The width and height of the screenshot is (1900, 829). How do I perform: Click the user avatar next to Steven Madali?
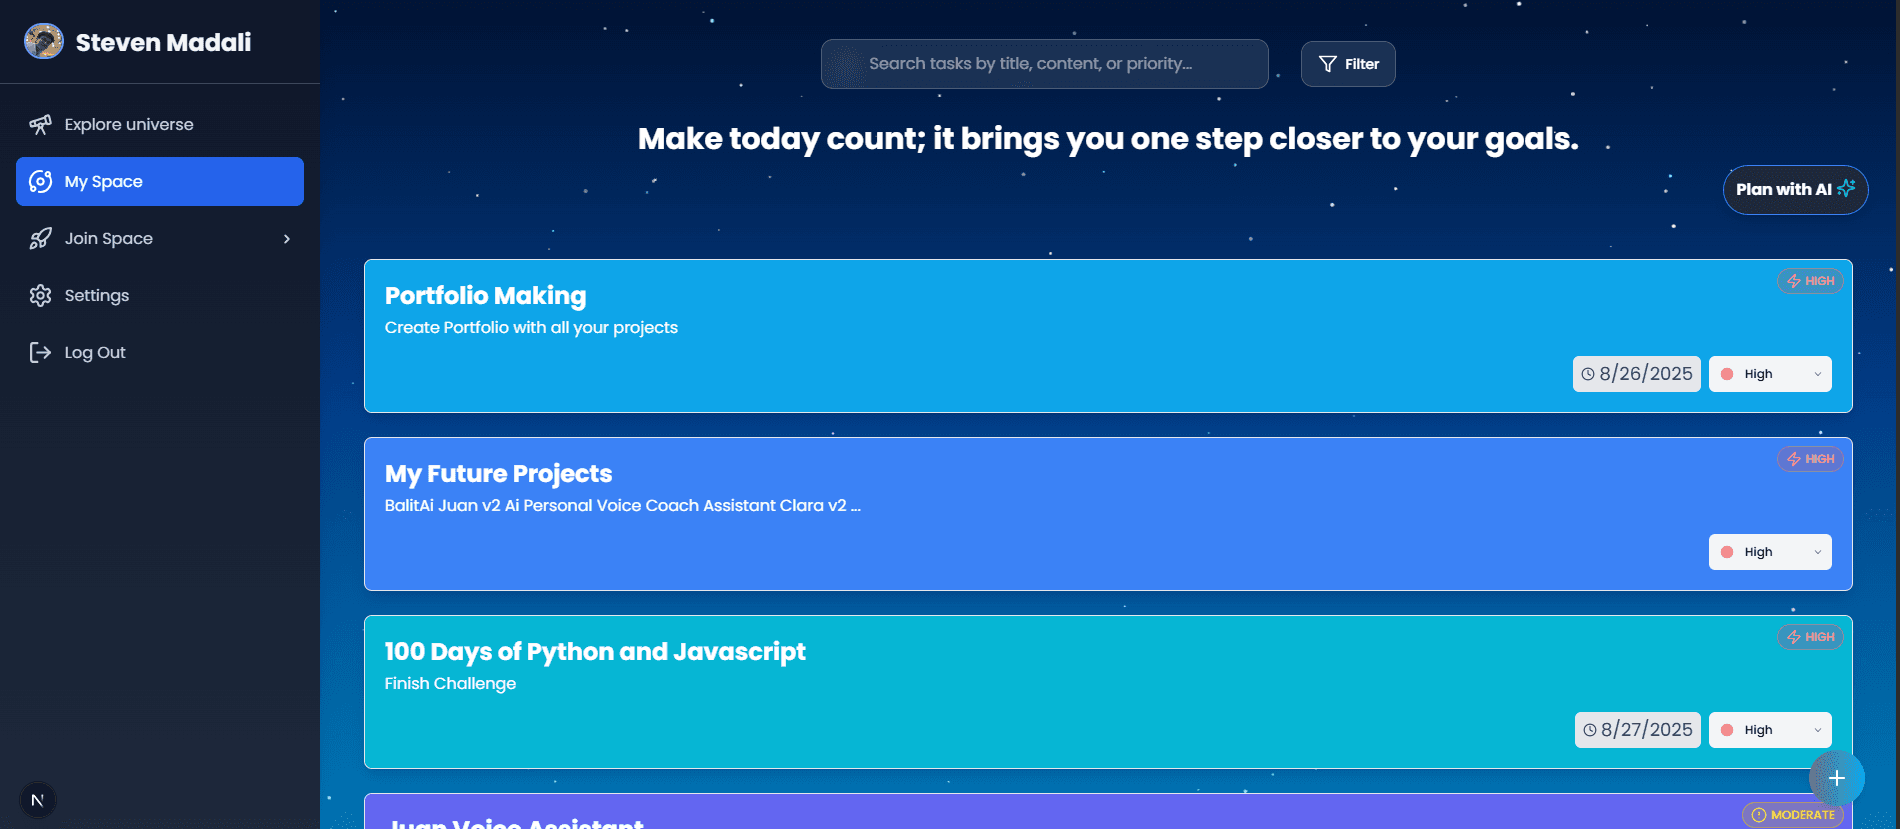[x=44, y=42]
